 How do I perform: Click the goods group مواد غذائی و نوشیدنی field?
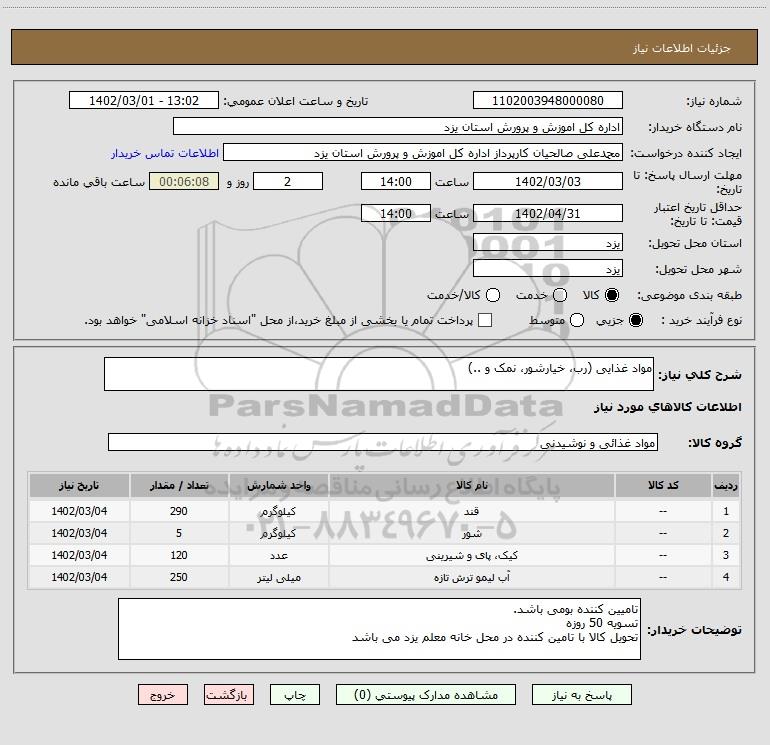pos(383,442)
